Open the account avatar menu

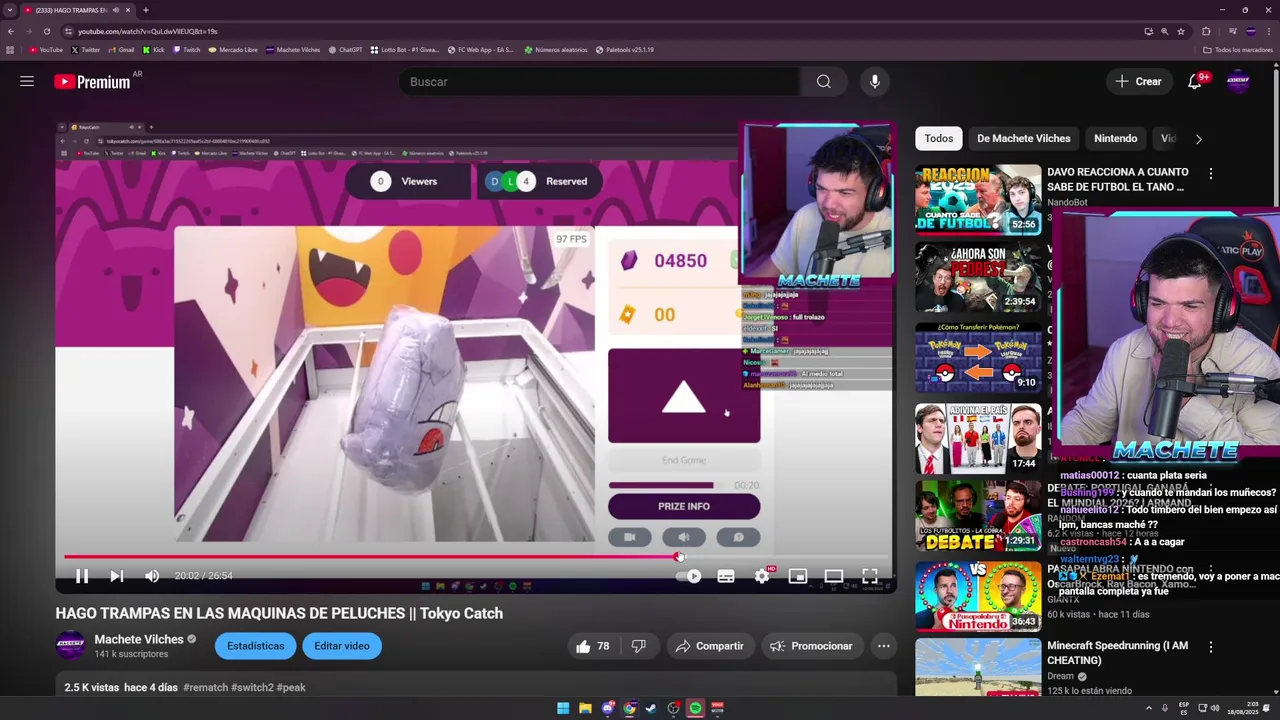(x=1238, y=82)
